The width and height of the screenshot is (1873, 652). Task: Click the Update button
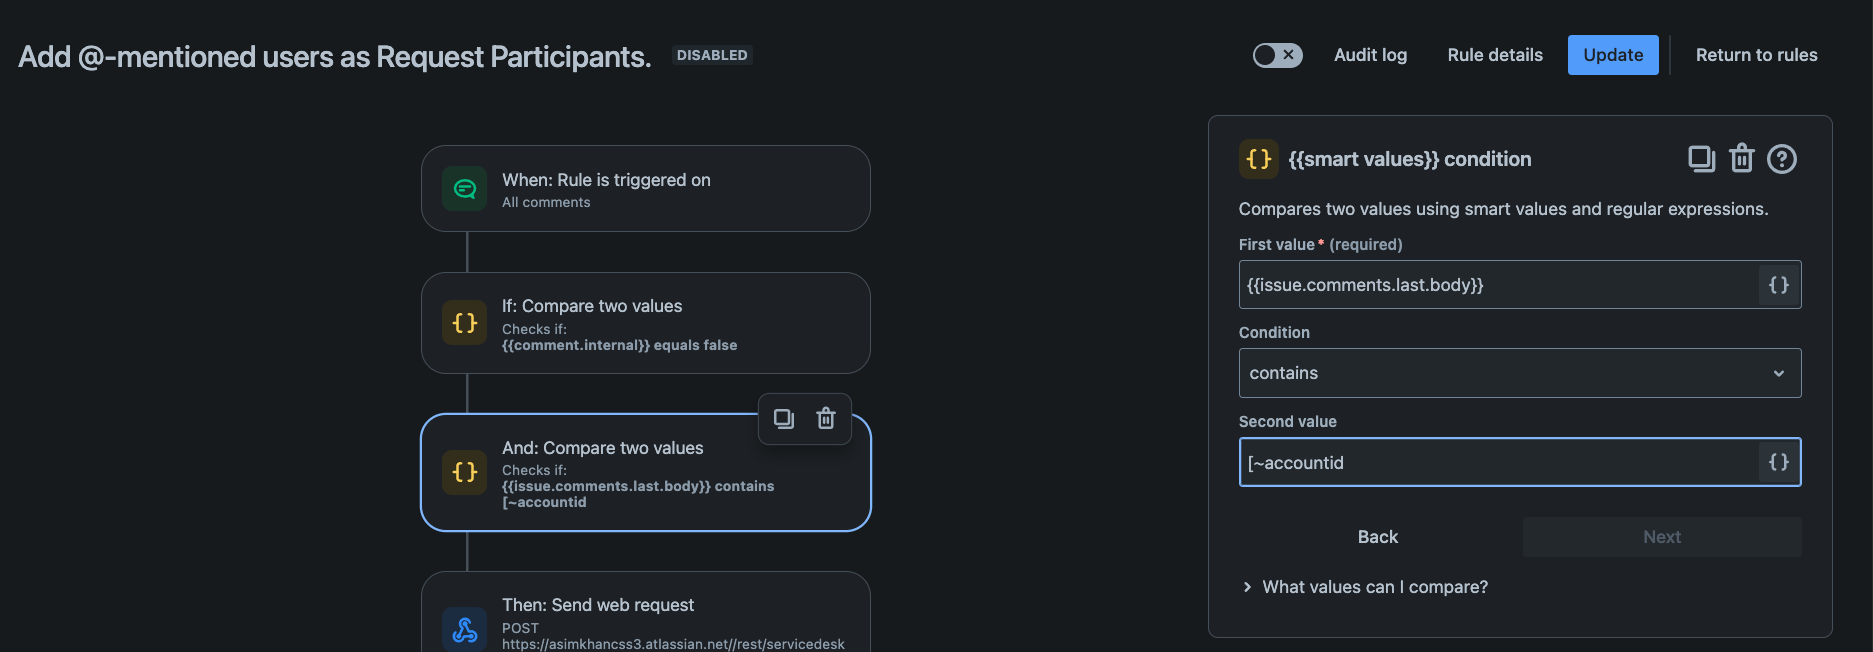[x=1613, y=55]
